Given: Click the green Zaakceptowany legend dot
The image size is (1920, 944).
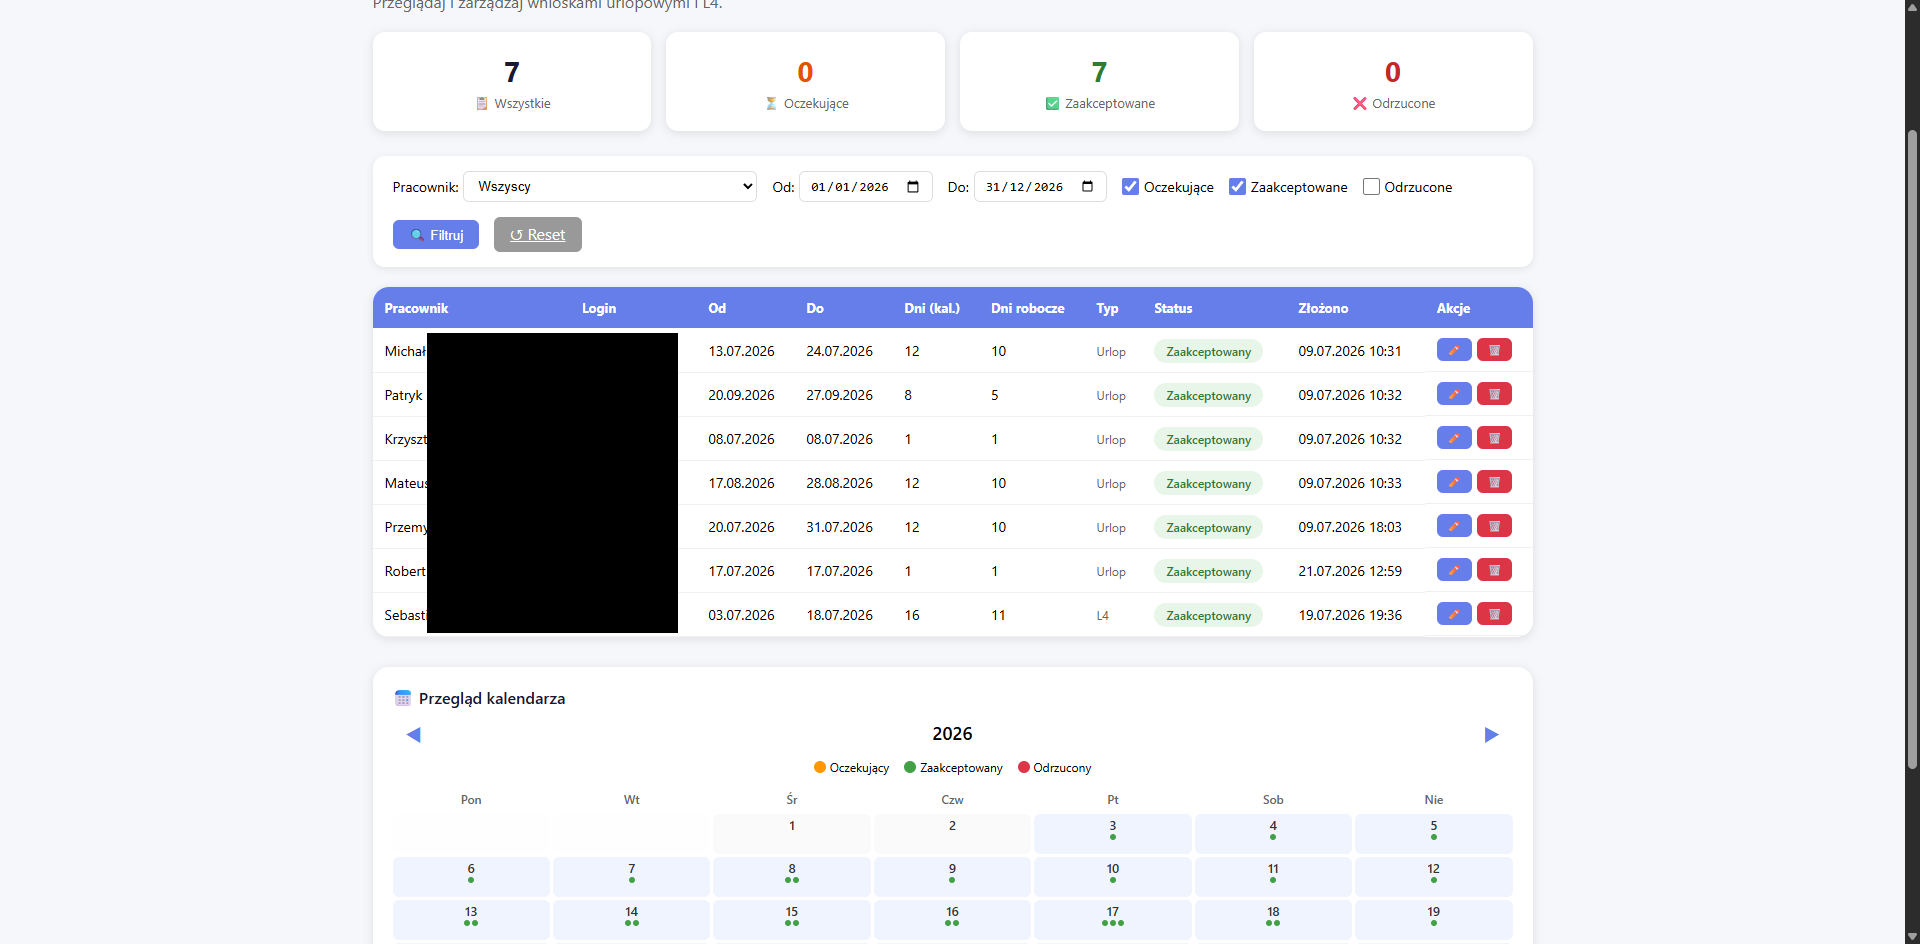Looking at the screenshot, I should point(910,767).
